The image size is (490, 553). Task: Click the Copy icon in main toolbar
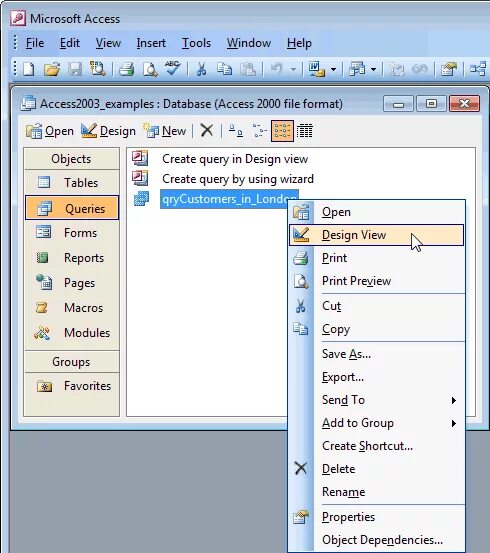click(x=224, y=69)
